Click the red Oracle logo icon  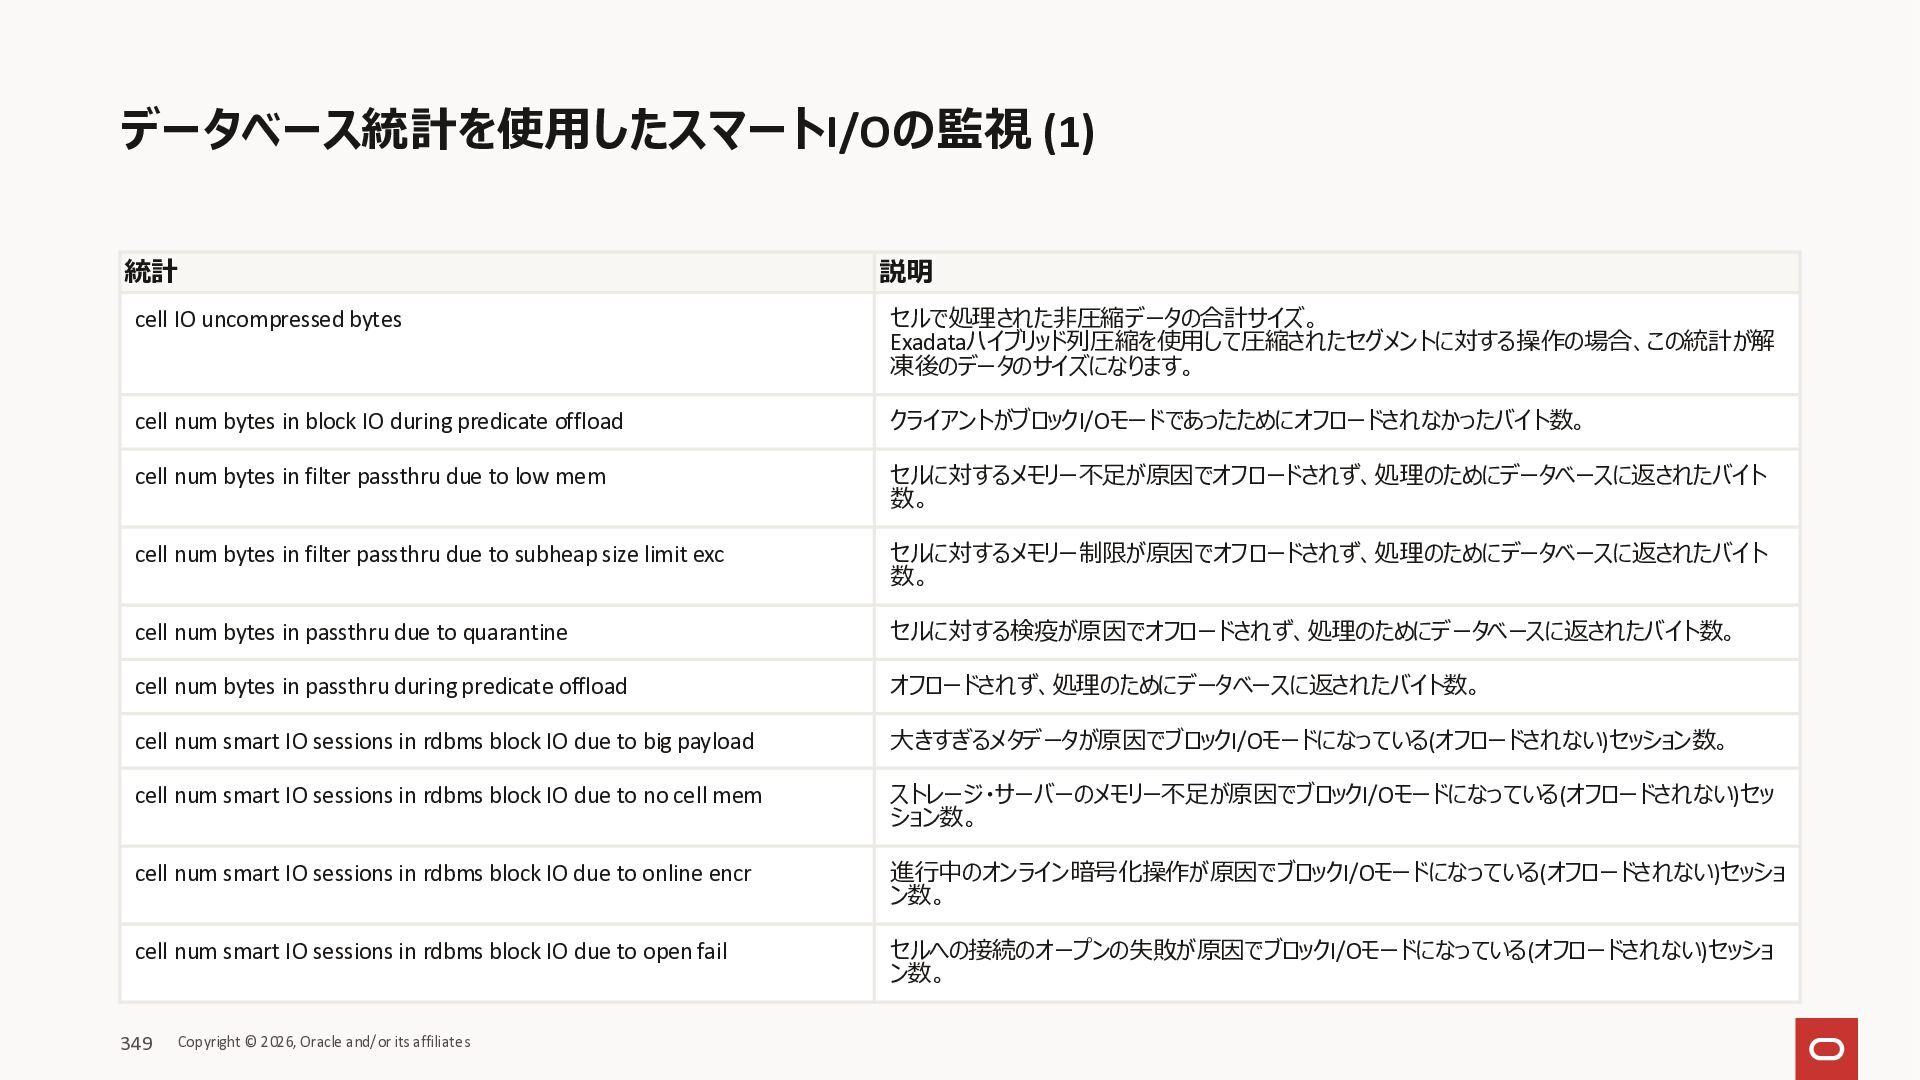1826,1048
